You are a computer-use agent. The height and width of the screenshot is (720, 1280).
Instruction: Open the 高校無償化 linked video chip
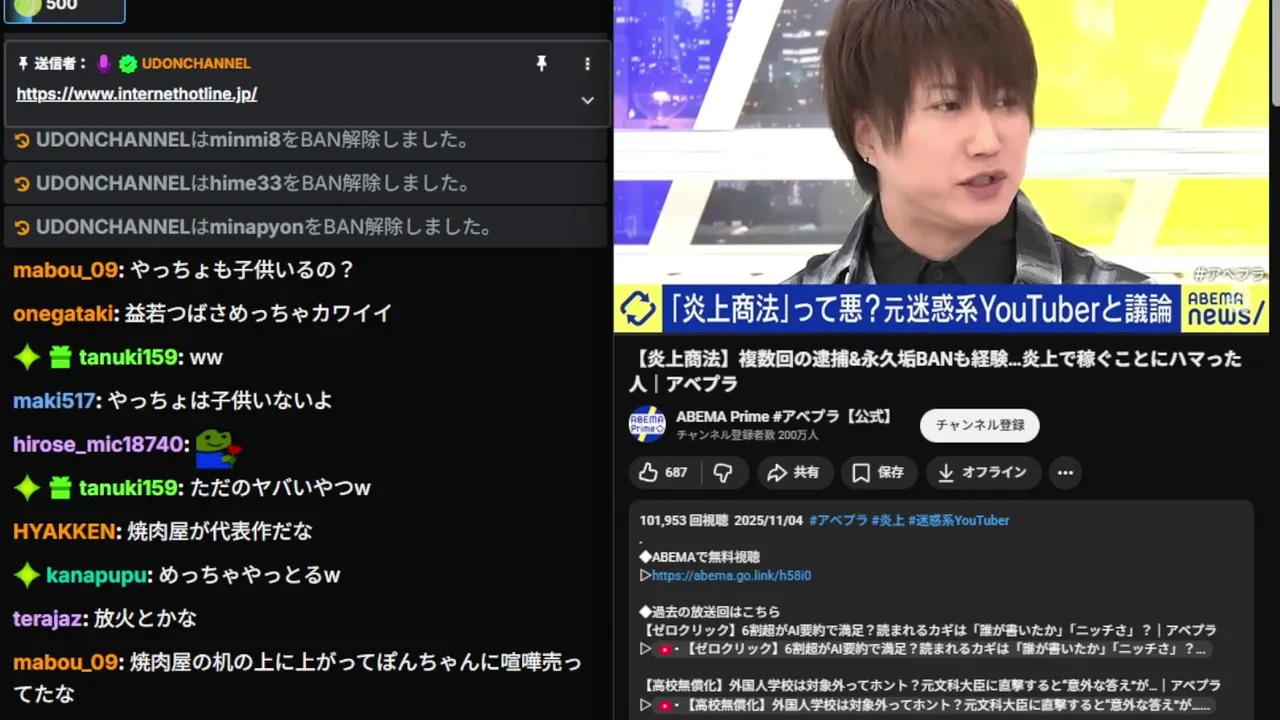[933, 705]
